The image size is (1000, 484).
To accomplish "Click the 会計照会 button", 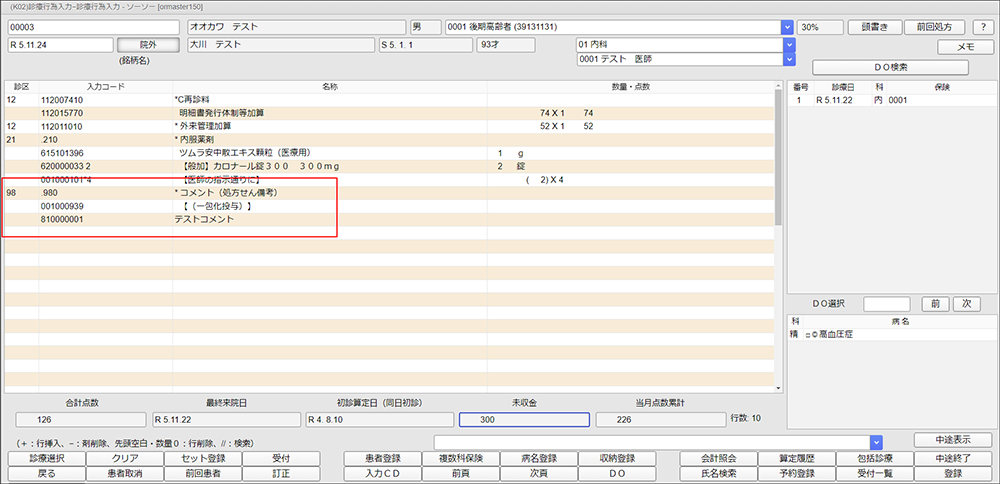I will click(716, 458).
